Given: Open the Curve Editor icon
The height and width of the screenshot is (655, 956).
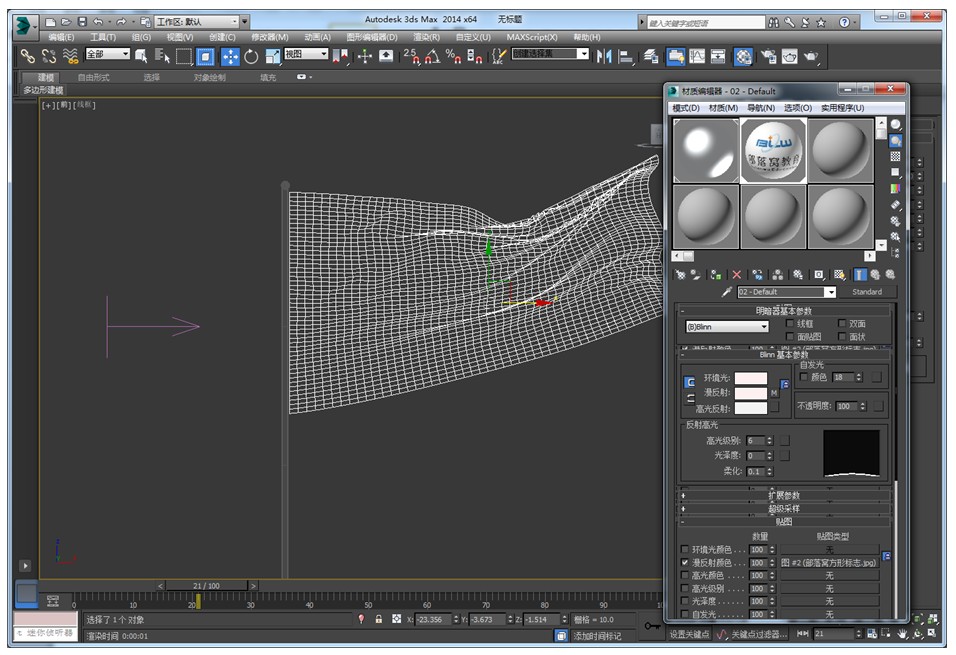Looking at the screenshot, I should [x=697, y=57].
